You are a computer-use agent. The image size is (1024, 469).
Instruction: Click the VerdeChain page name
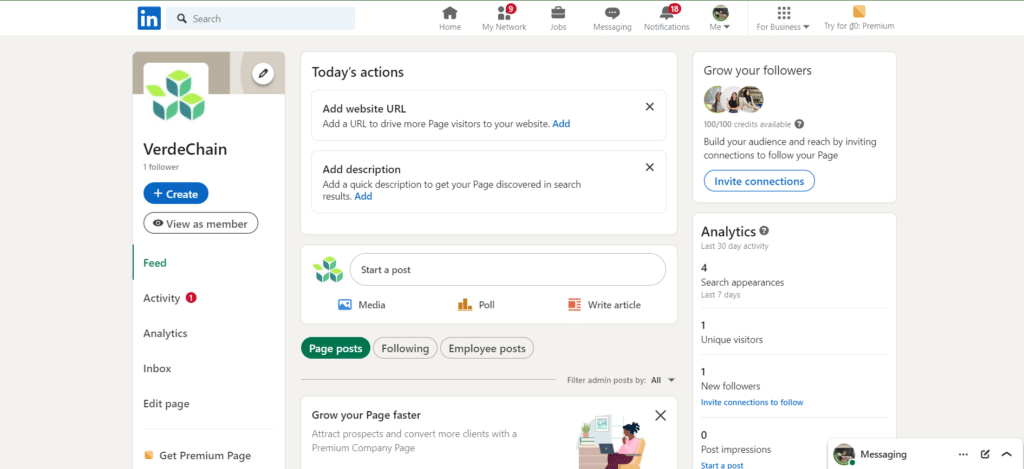click(x=185, y=149)
